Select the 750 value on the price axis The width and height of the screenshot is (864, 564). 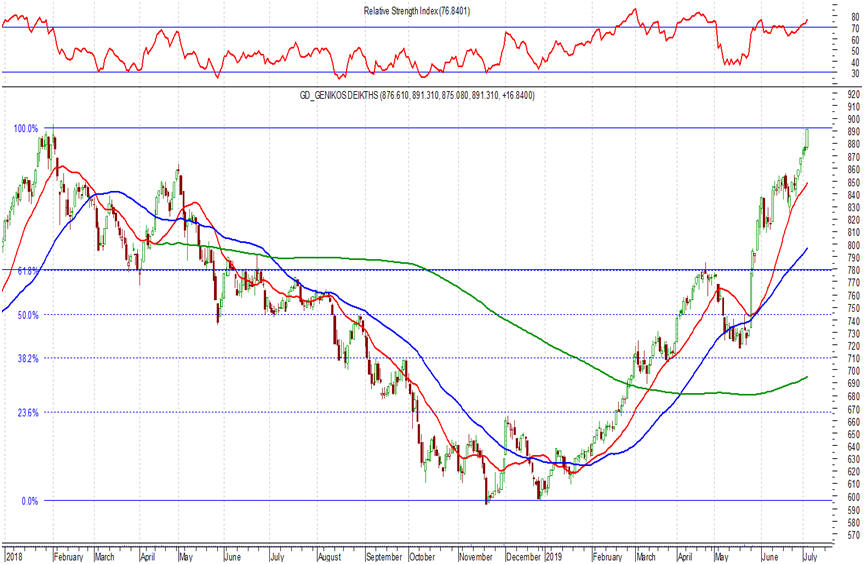click(854, 308)
